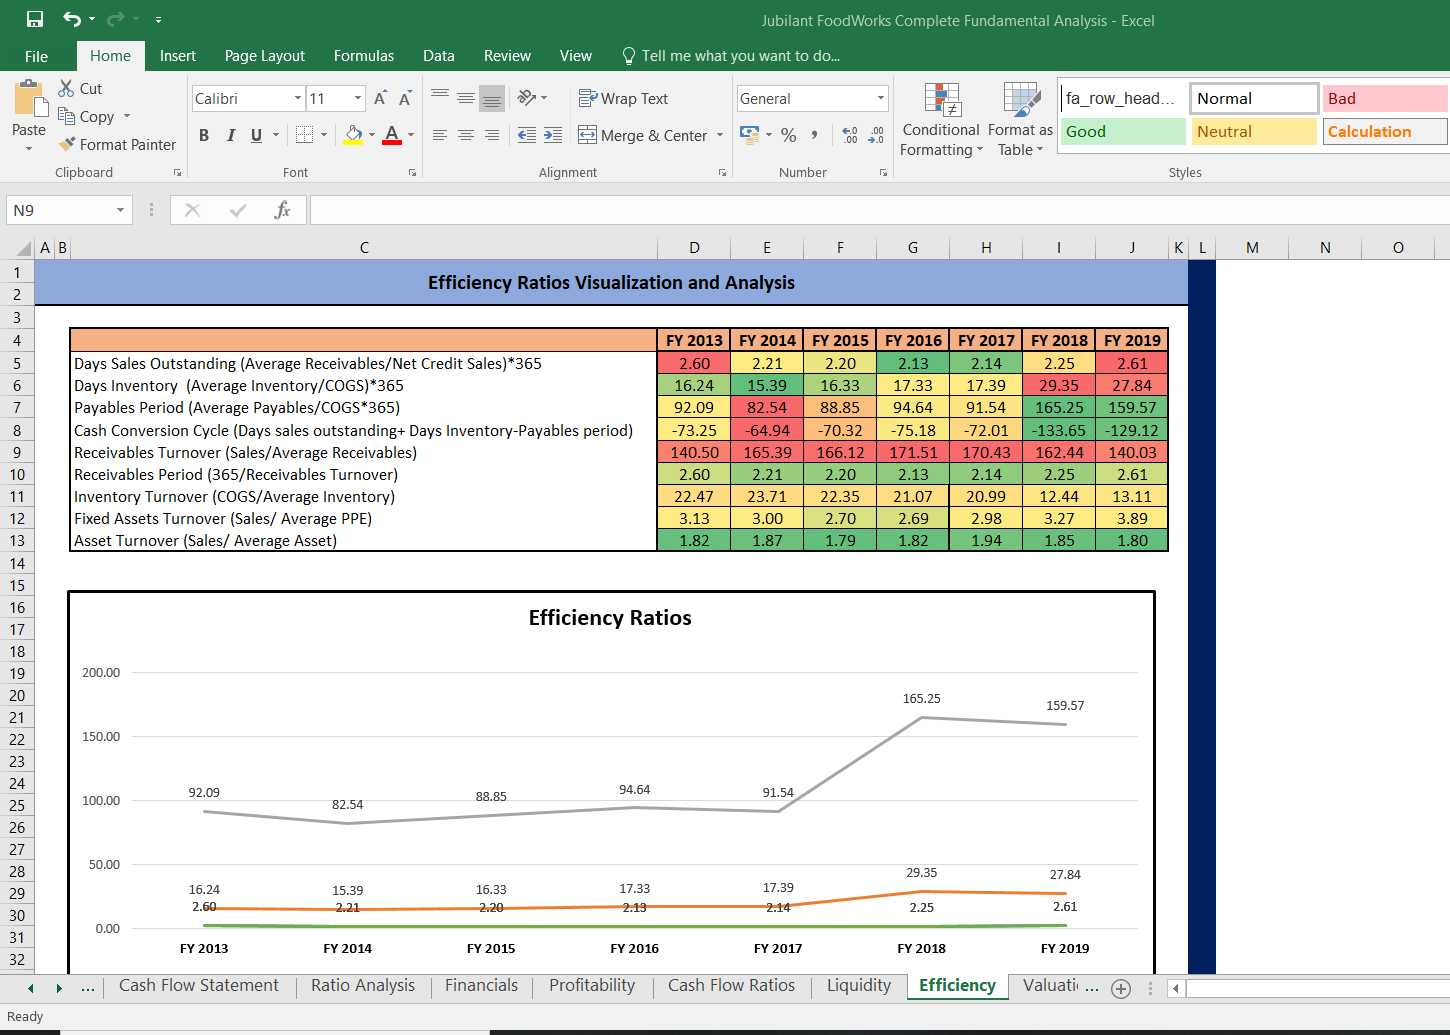Switch to Page Layout ribbon tab

pos(265,56)
